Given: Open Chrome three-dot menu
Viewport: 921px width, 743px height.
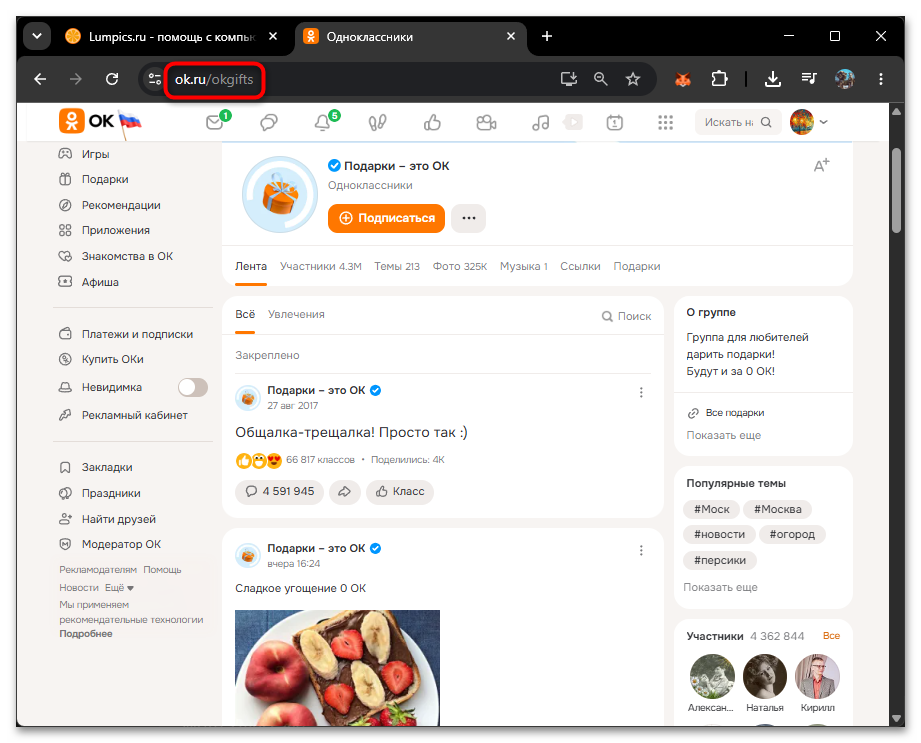Looking at the screenshot, I should 880,79.
